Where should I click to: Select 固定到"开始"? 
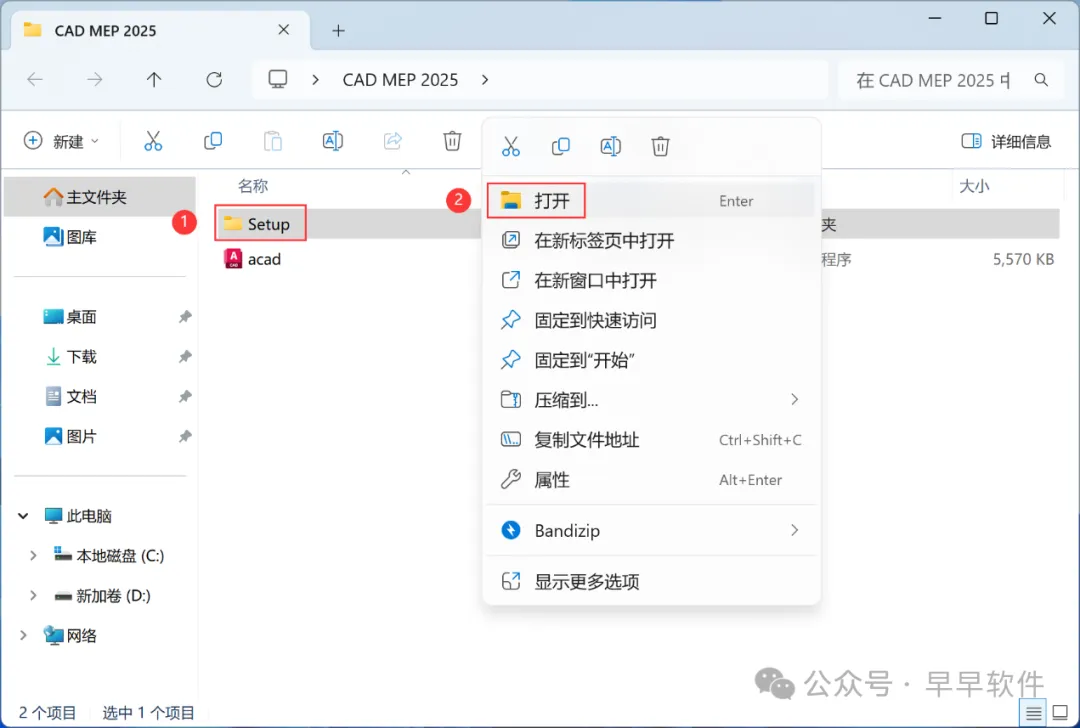651,360
